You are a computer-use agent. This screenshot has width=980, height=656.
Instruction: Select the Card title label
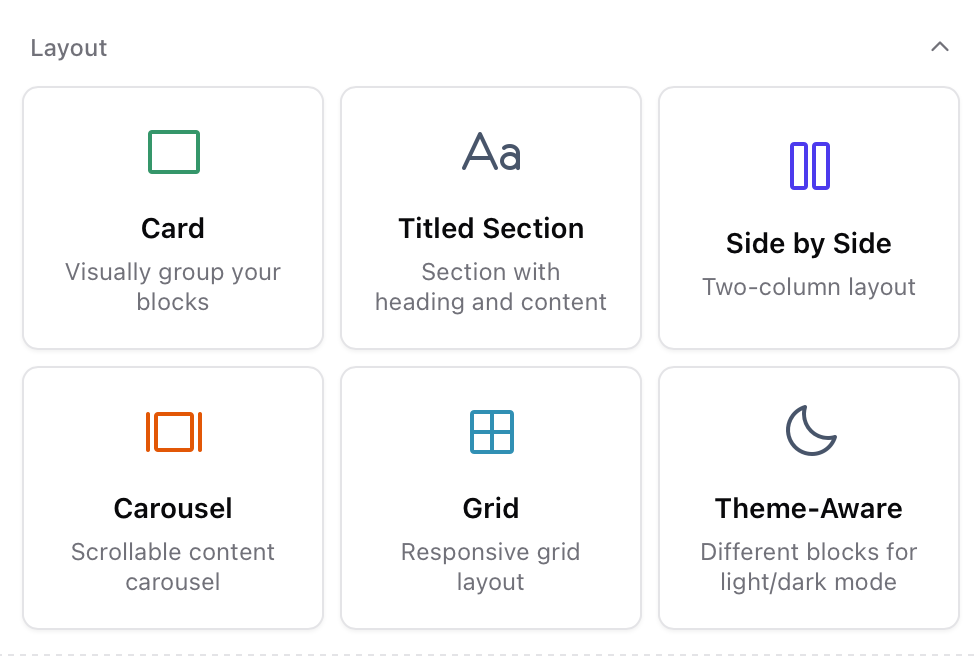coord(173,228)
